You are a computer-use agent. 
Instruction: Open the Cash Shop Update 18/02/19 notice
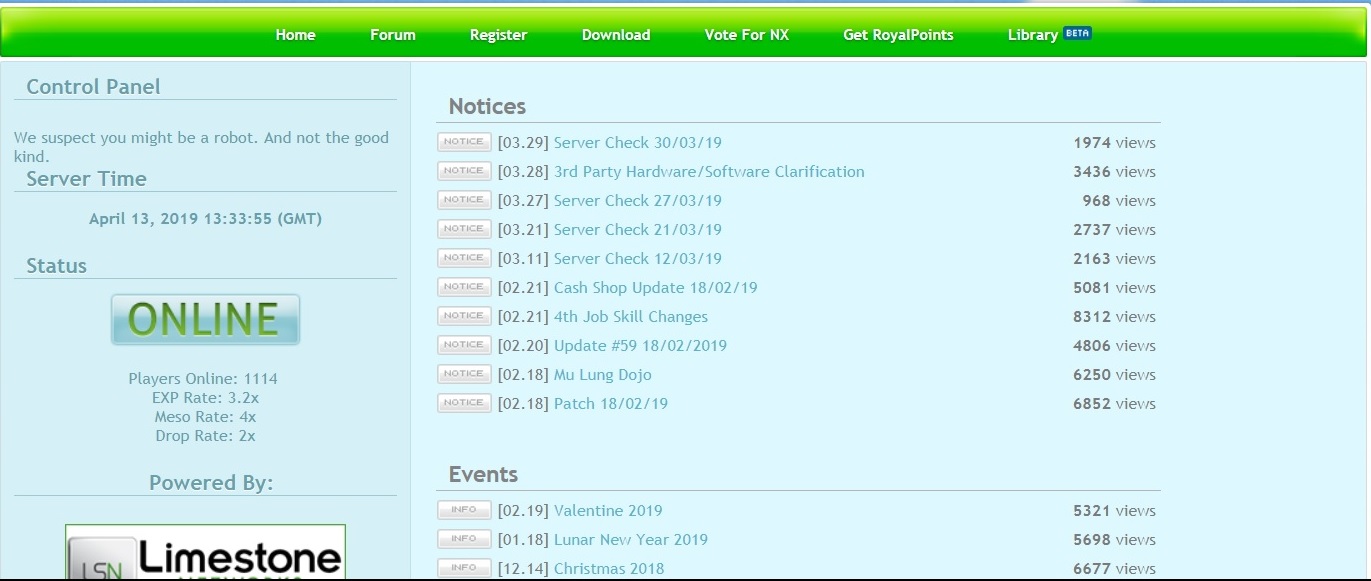coord(655,288)
